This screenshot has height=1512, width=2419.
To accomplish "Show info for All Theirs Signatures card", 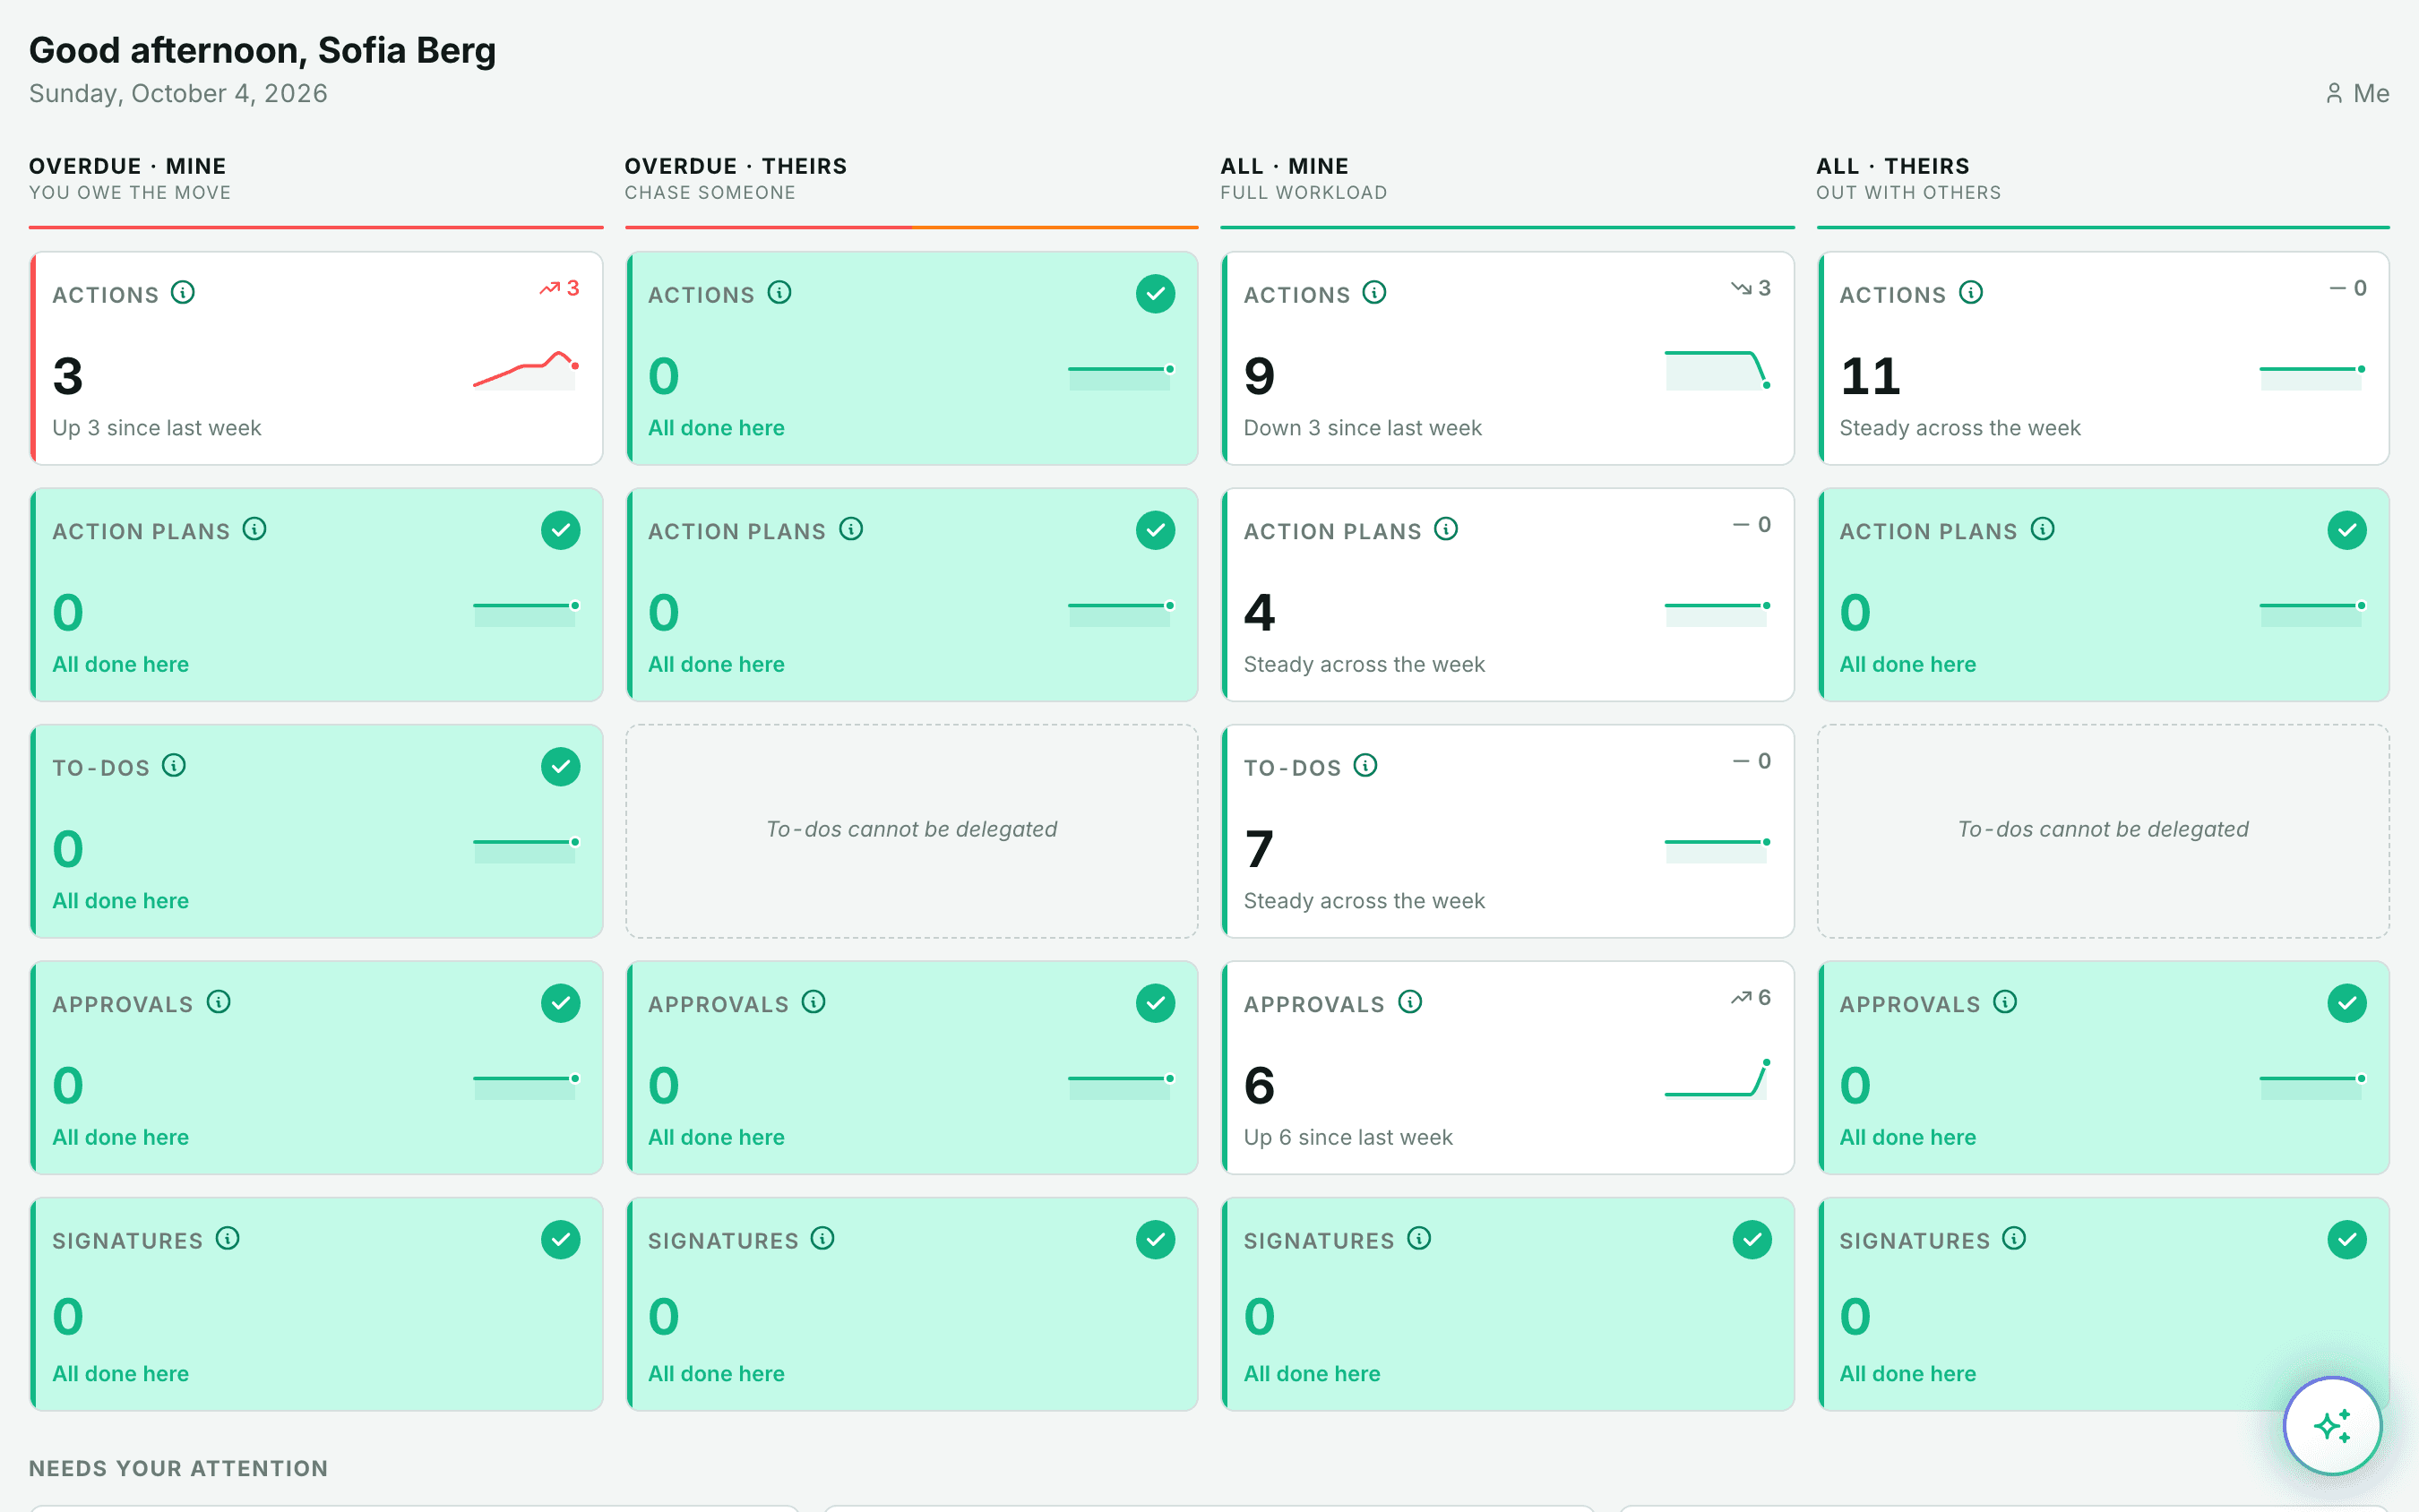I will point(2014,1239).
